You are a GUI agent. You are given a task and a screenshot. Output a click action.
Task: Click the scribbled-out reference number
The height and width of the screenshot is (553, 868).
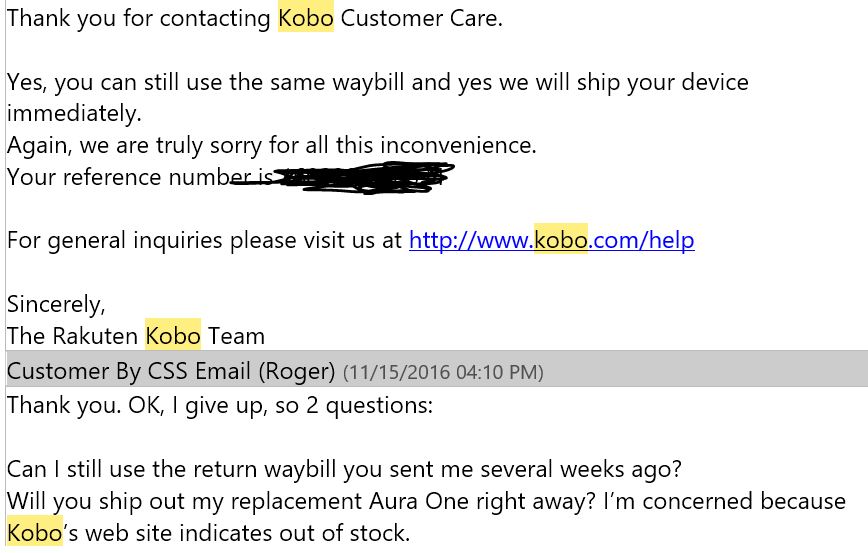point(360,178)
